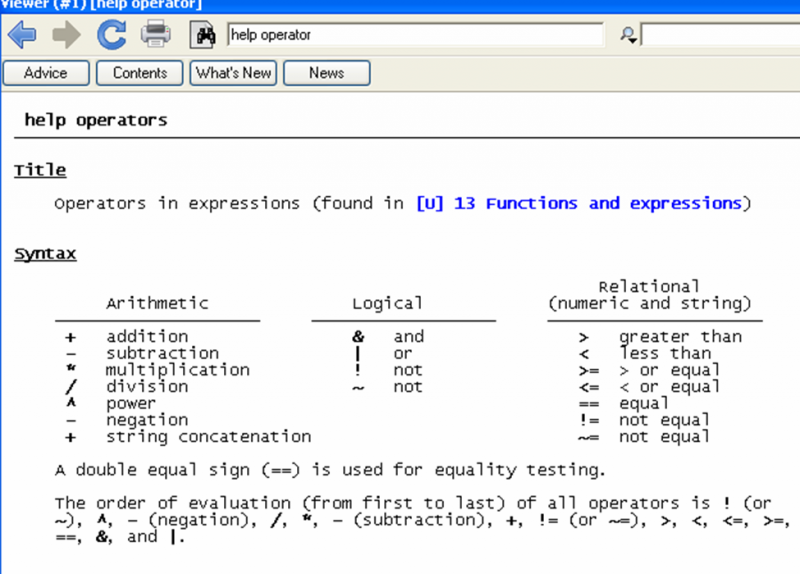Open the Advice page
The image size is (800, 574).
pos(46,73)
